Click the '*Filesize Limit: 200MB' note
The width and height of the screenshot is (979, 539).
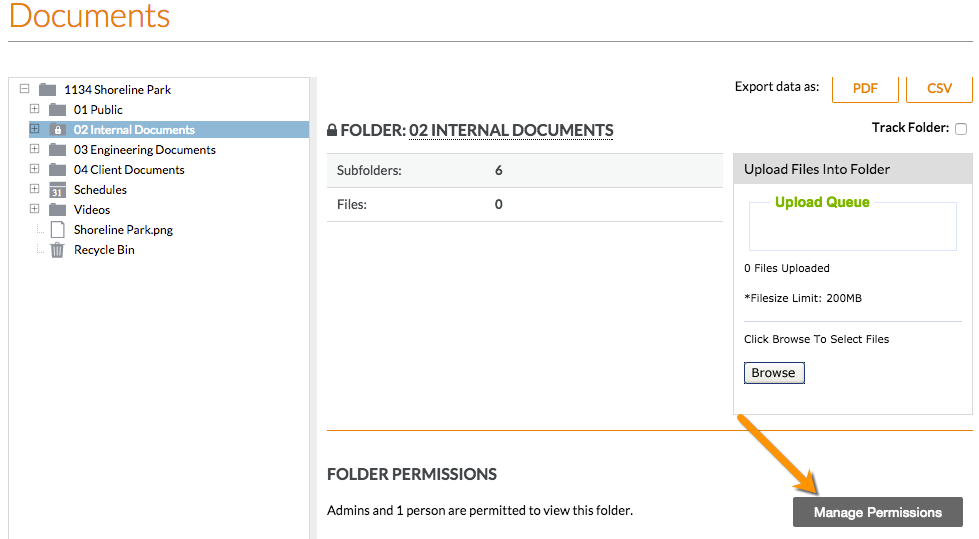point(803,299)
